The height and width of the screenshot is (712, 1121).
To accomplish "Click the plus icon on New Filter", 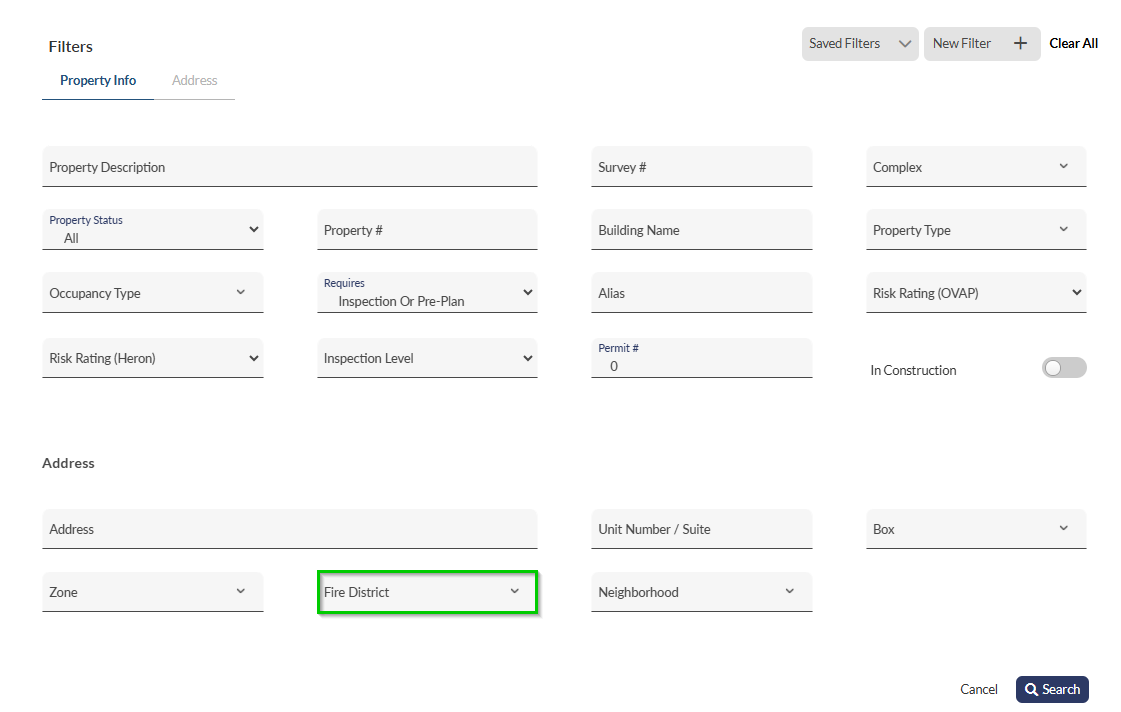I will [x=1020, y=44].
